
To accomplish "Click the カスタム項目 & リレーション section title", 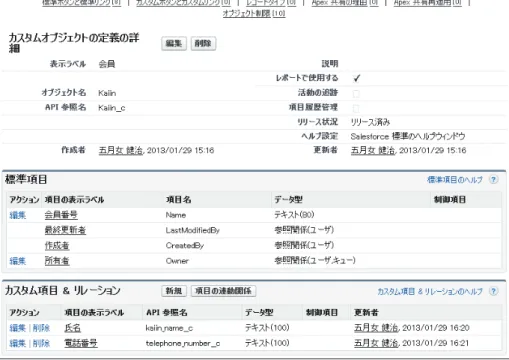I will point(63,291).
